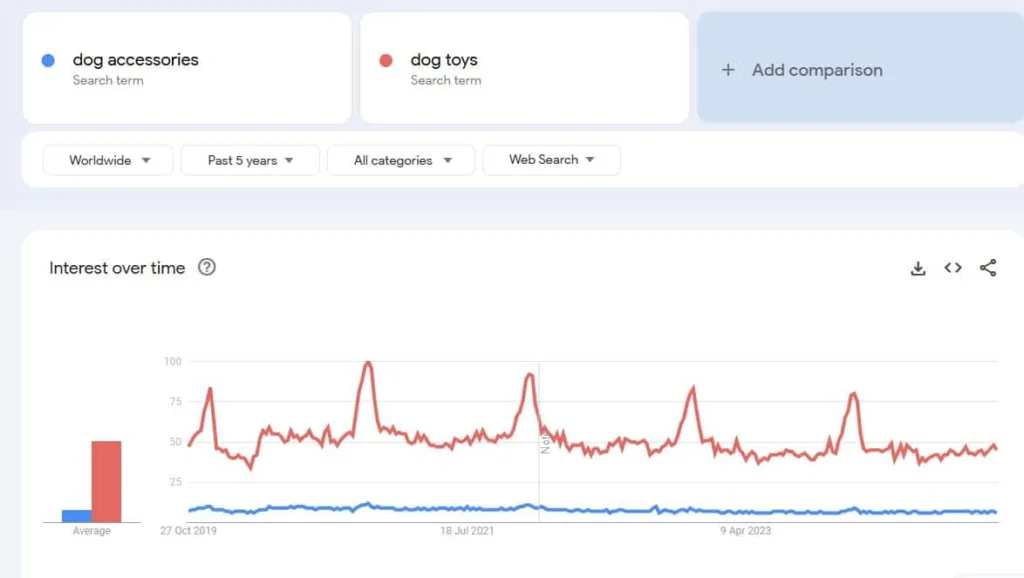The height and width of the screenshot is (578, 1024).
Task: Click the plus icon for adding a comparison
Action: click(x=728, y=70)
